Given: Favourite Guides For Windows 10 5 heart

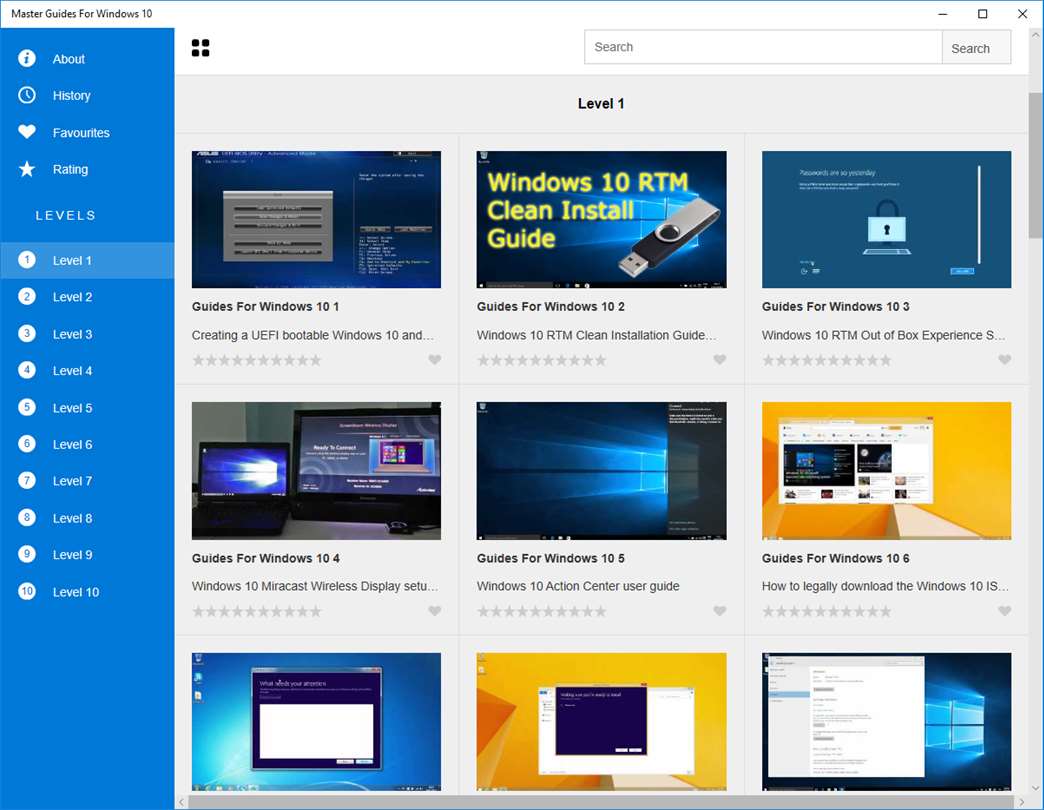Looking at the screenshot, I should tap(720, 611).
